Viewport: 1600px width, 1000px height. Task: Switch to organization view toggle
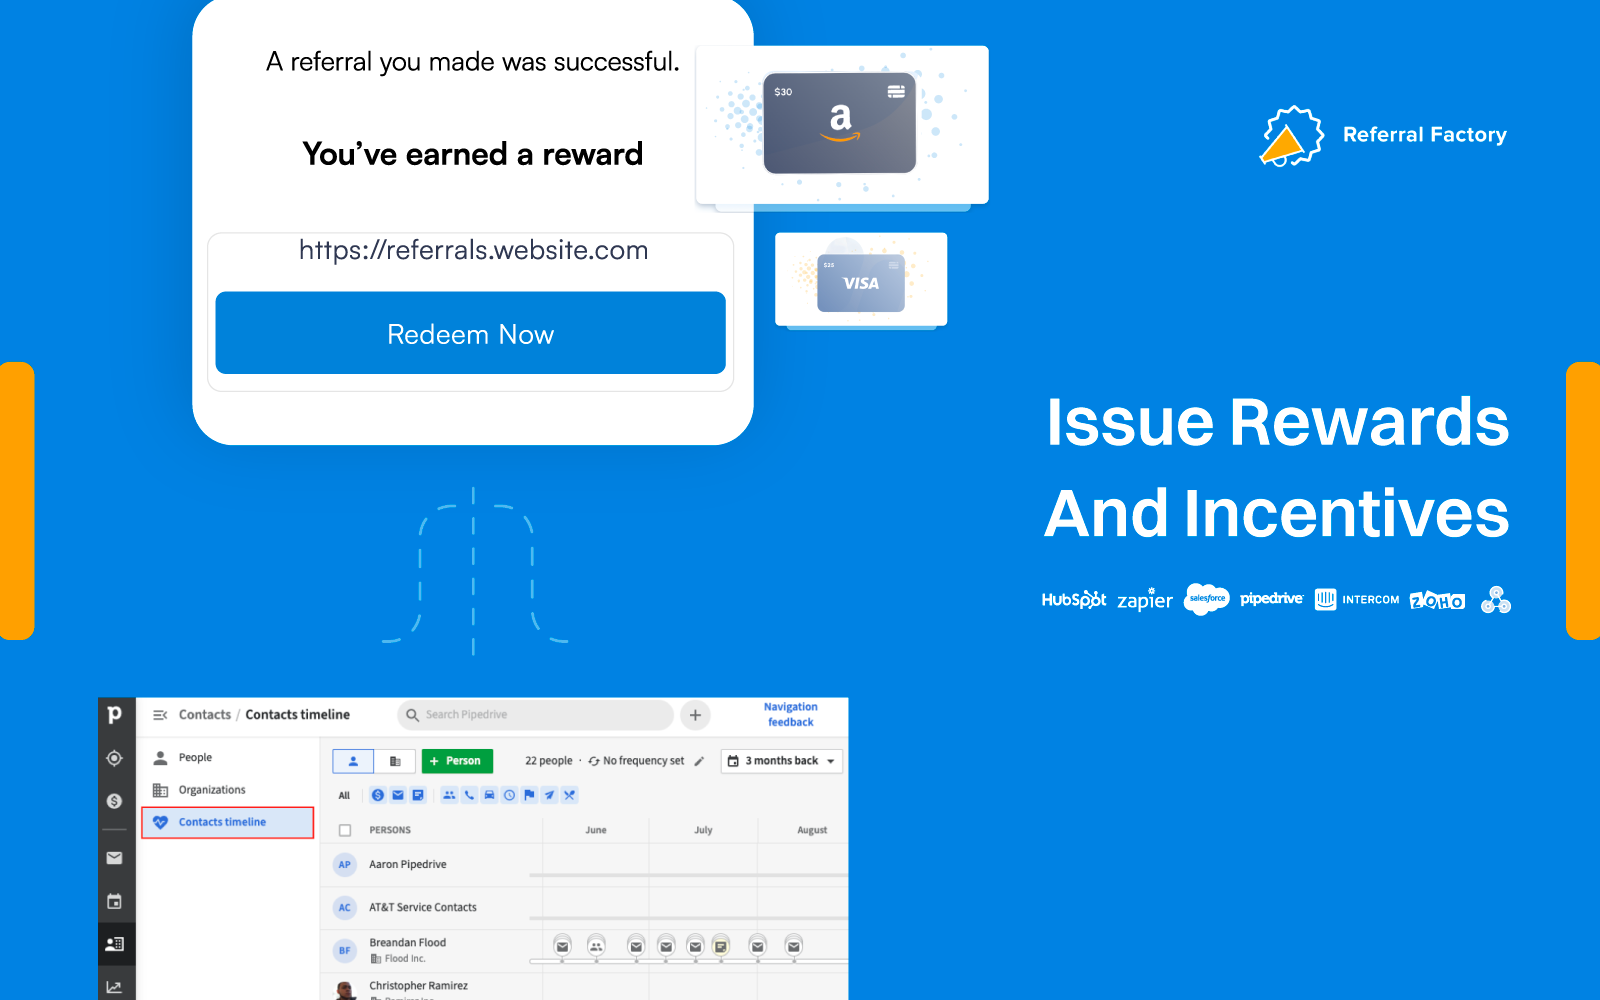click(395, 761)
